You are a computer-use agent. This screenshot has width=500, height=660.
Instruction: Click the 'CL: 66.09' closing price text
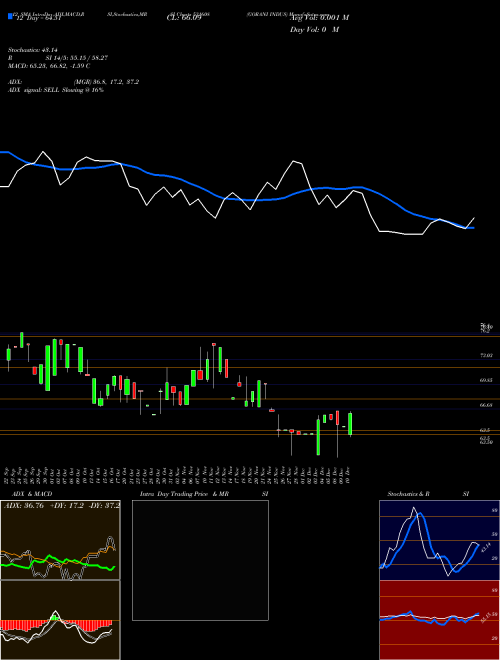coord(184,18)
